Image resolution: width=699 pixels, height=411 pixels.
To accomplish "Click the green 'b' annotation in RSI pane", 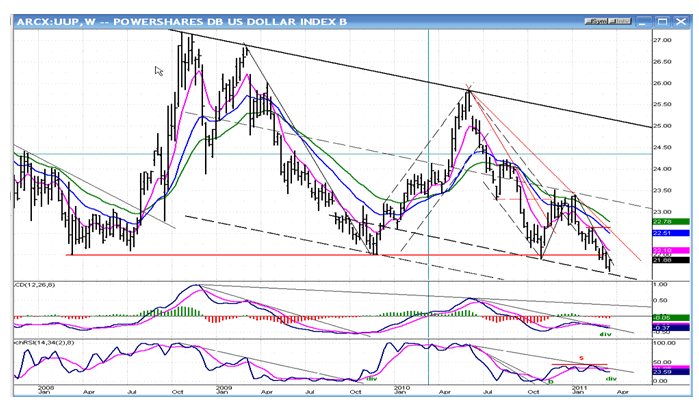I will (x=551, y=382).
